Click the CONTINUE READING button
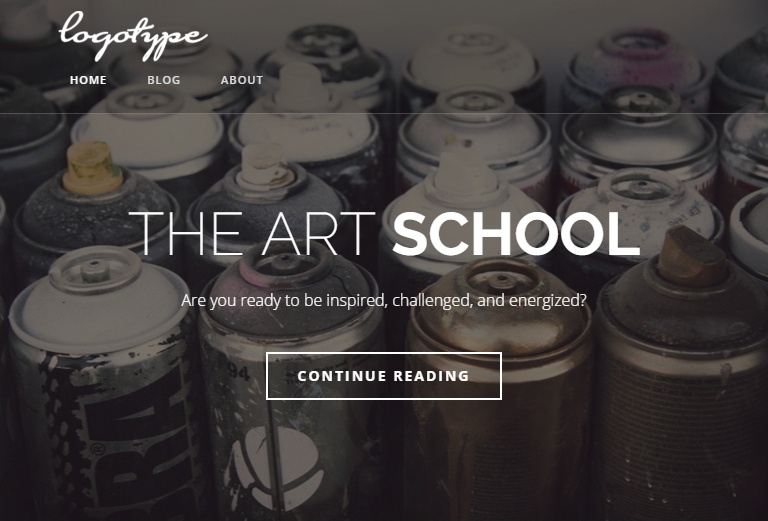 (384, 376)
